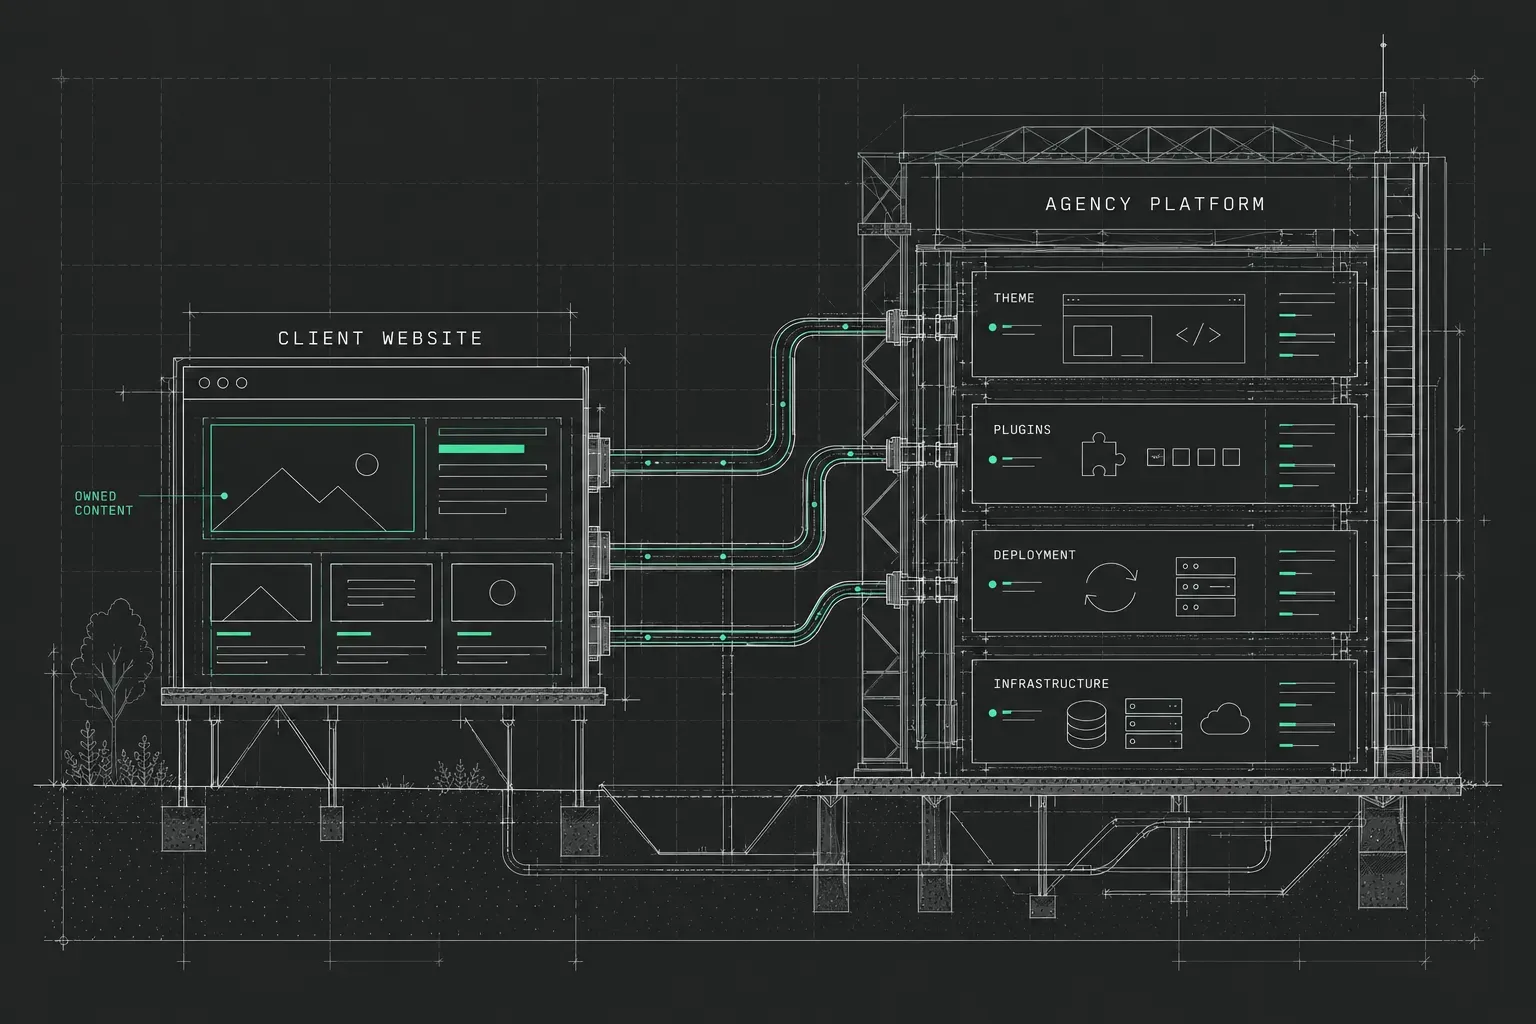
Task: Select the "DEPLOYMENT" panel label
Action: tap(1034, 555)
